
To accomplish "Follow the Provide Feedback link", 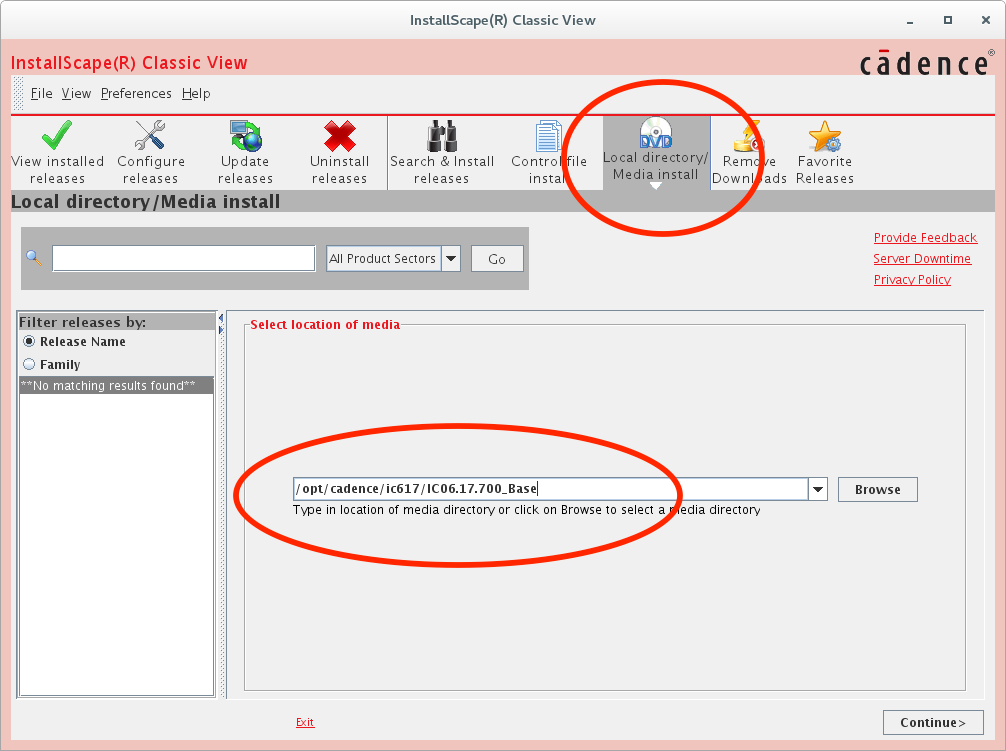I will pos(925,237).
